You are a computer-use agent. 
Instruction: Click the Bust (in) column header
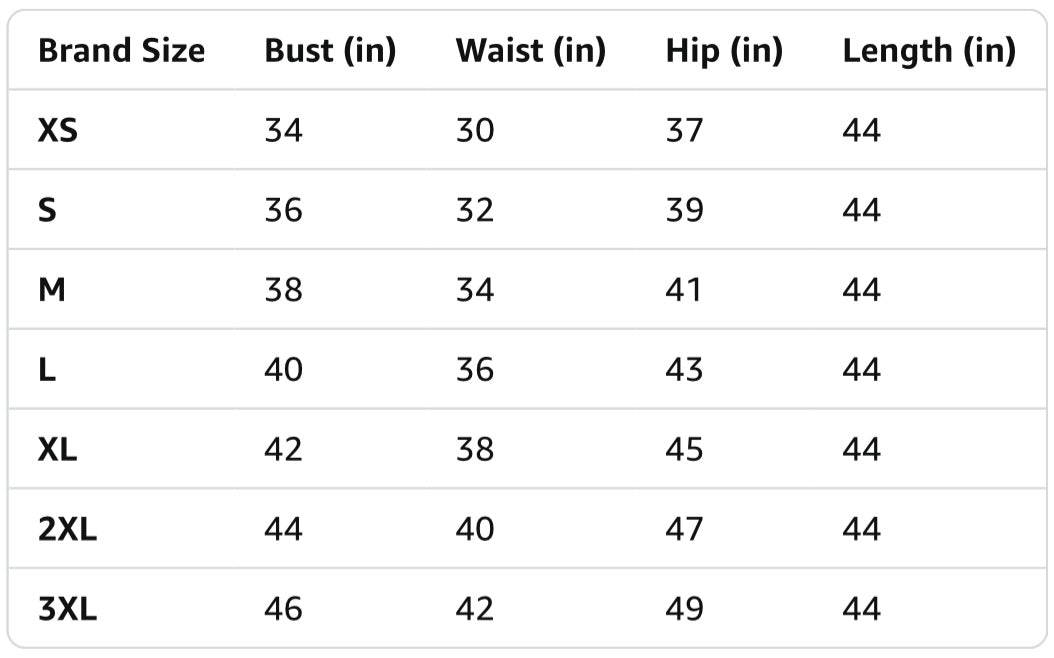pyautogui.click(x=330, y=51)
